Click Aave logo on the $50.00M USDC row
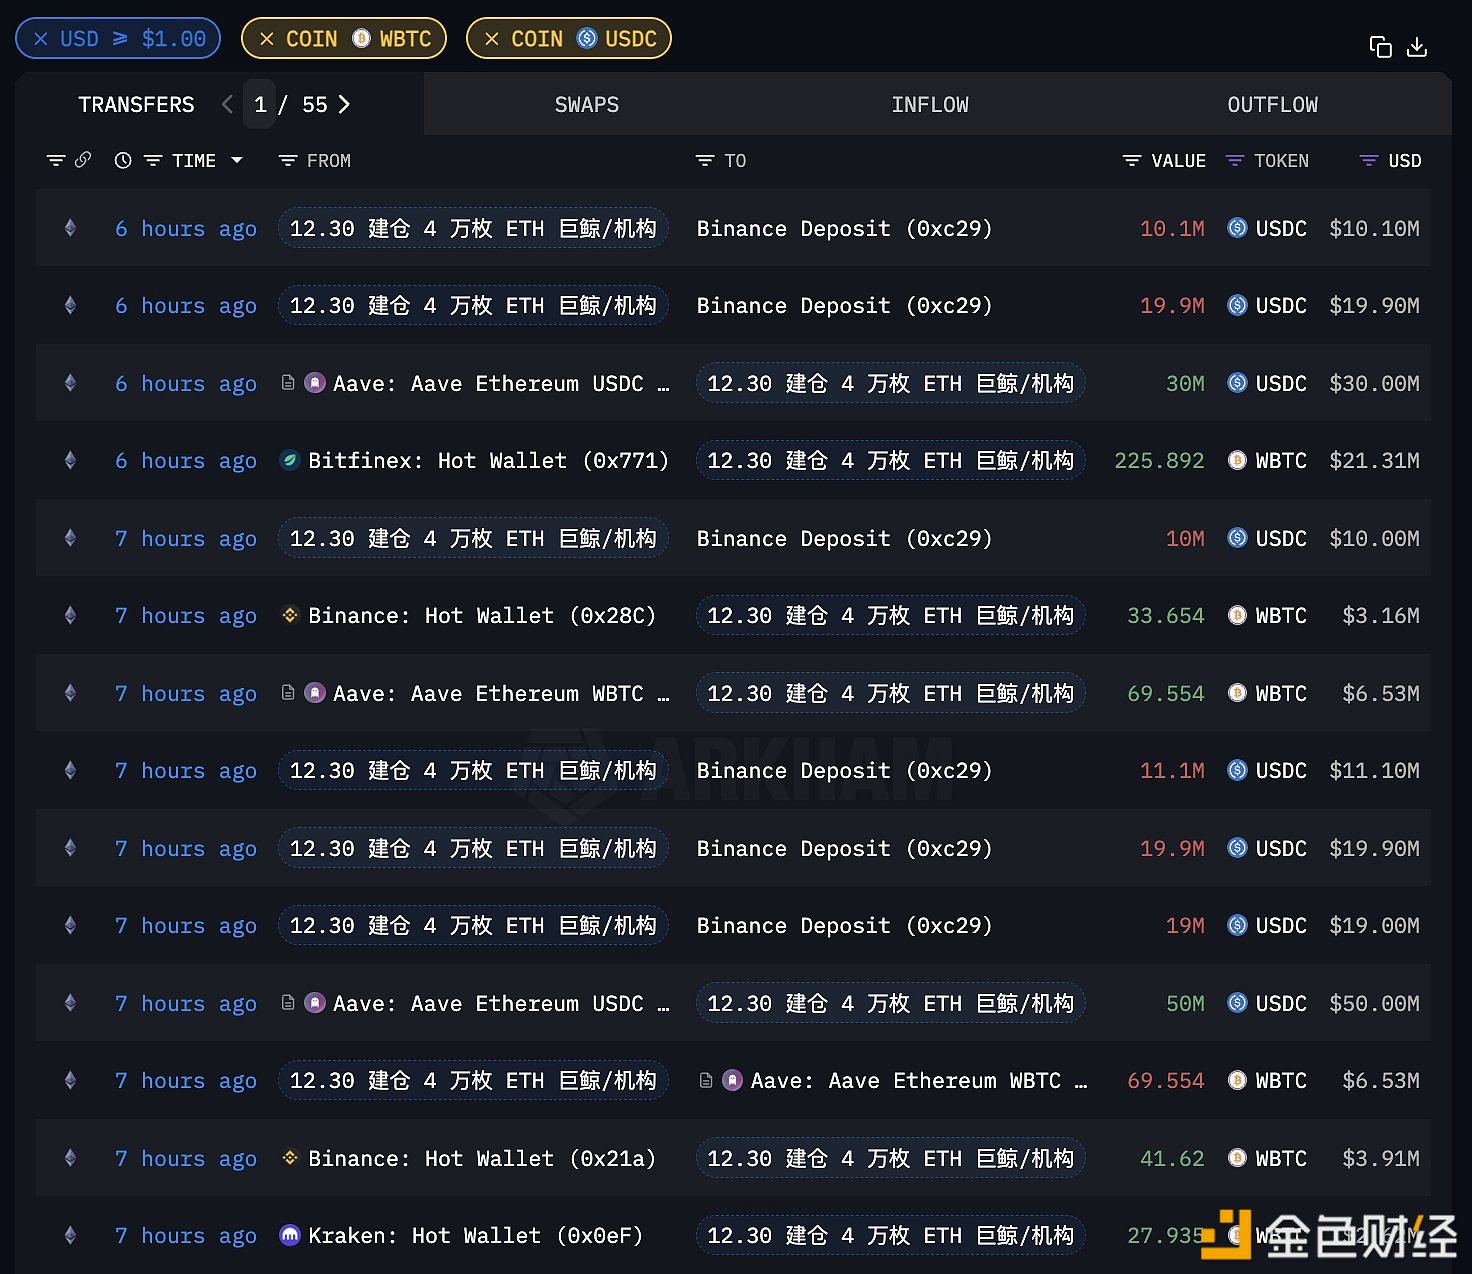The width and height of the screenshot is (1472, 1274). click(315, 1002)
